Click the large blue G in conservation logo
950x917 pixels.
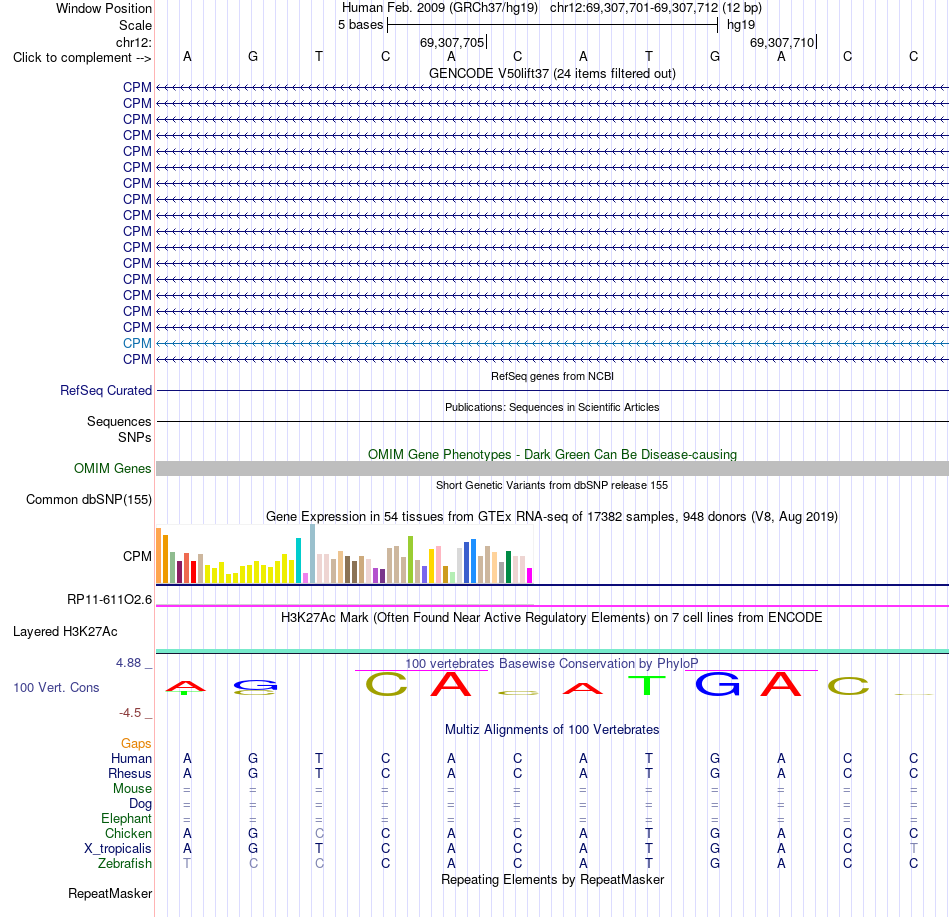[x=717, y=684]
